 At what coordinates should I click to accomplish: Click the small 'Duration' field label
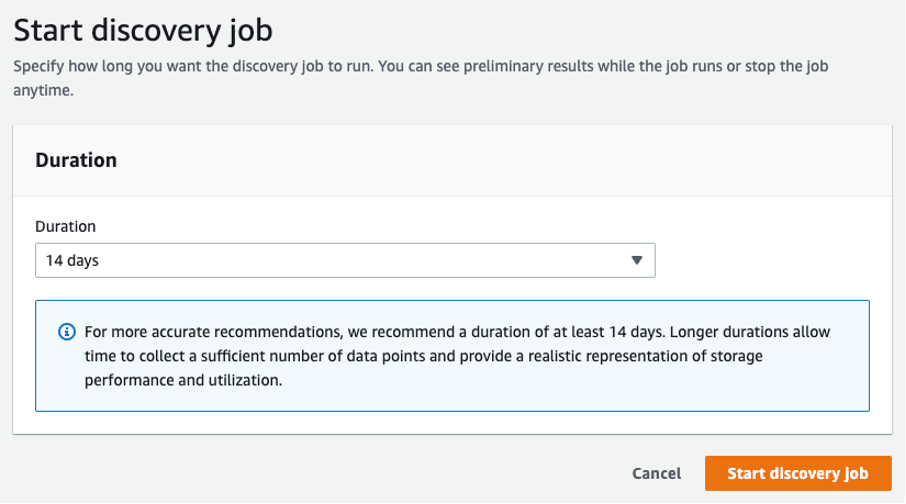(65, 227)
